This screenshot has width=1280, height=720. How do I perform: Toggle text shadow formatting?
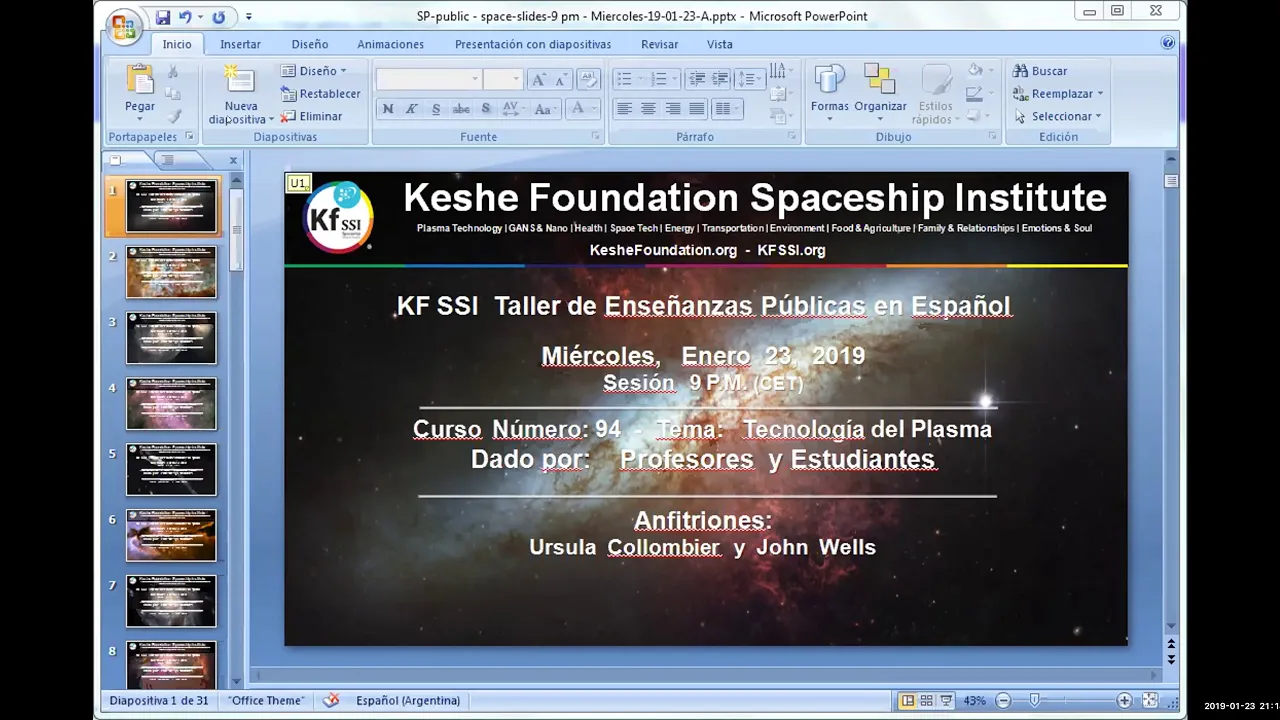coord(486,109)
